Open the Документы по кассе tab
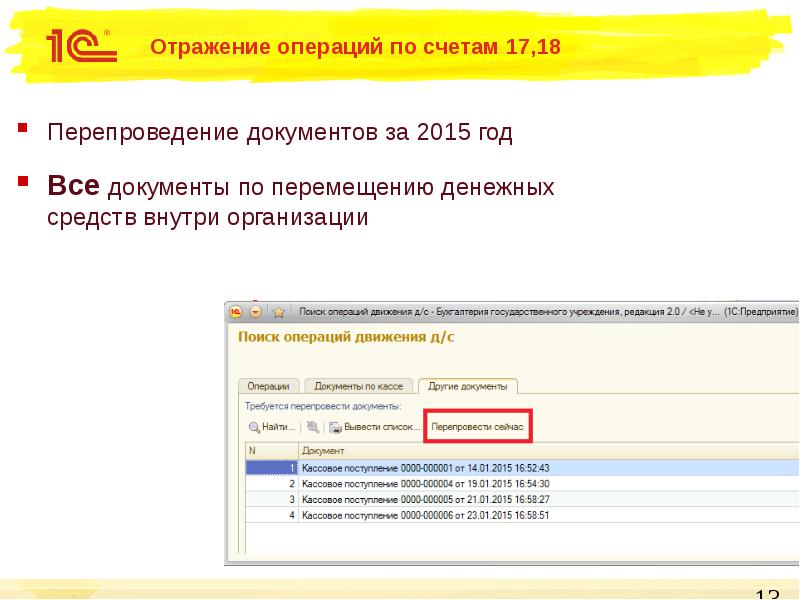This screenshot has width=800, height=600. [357, 386]
